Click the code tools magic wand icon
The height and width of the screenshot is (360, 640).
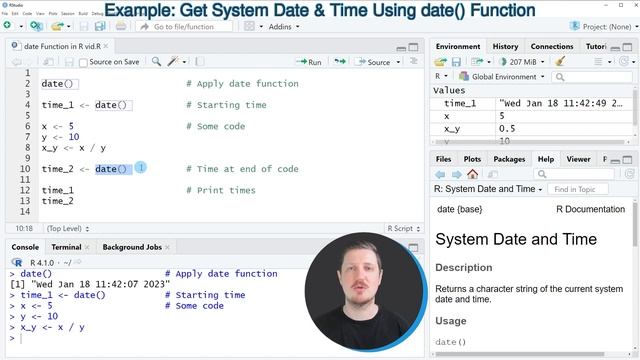click(x=173, y=62)
